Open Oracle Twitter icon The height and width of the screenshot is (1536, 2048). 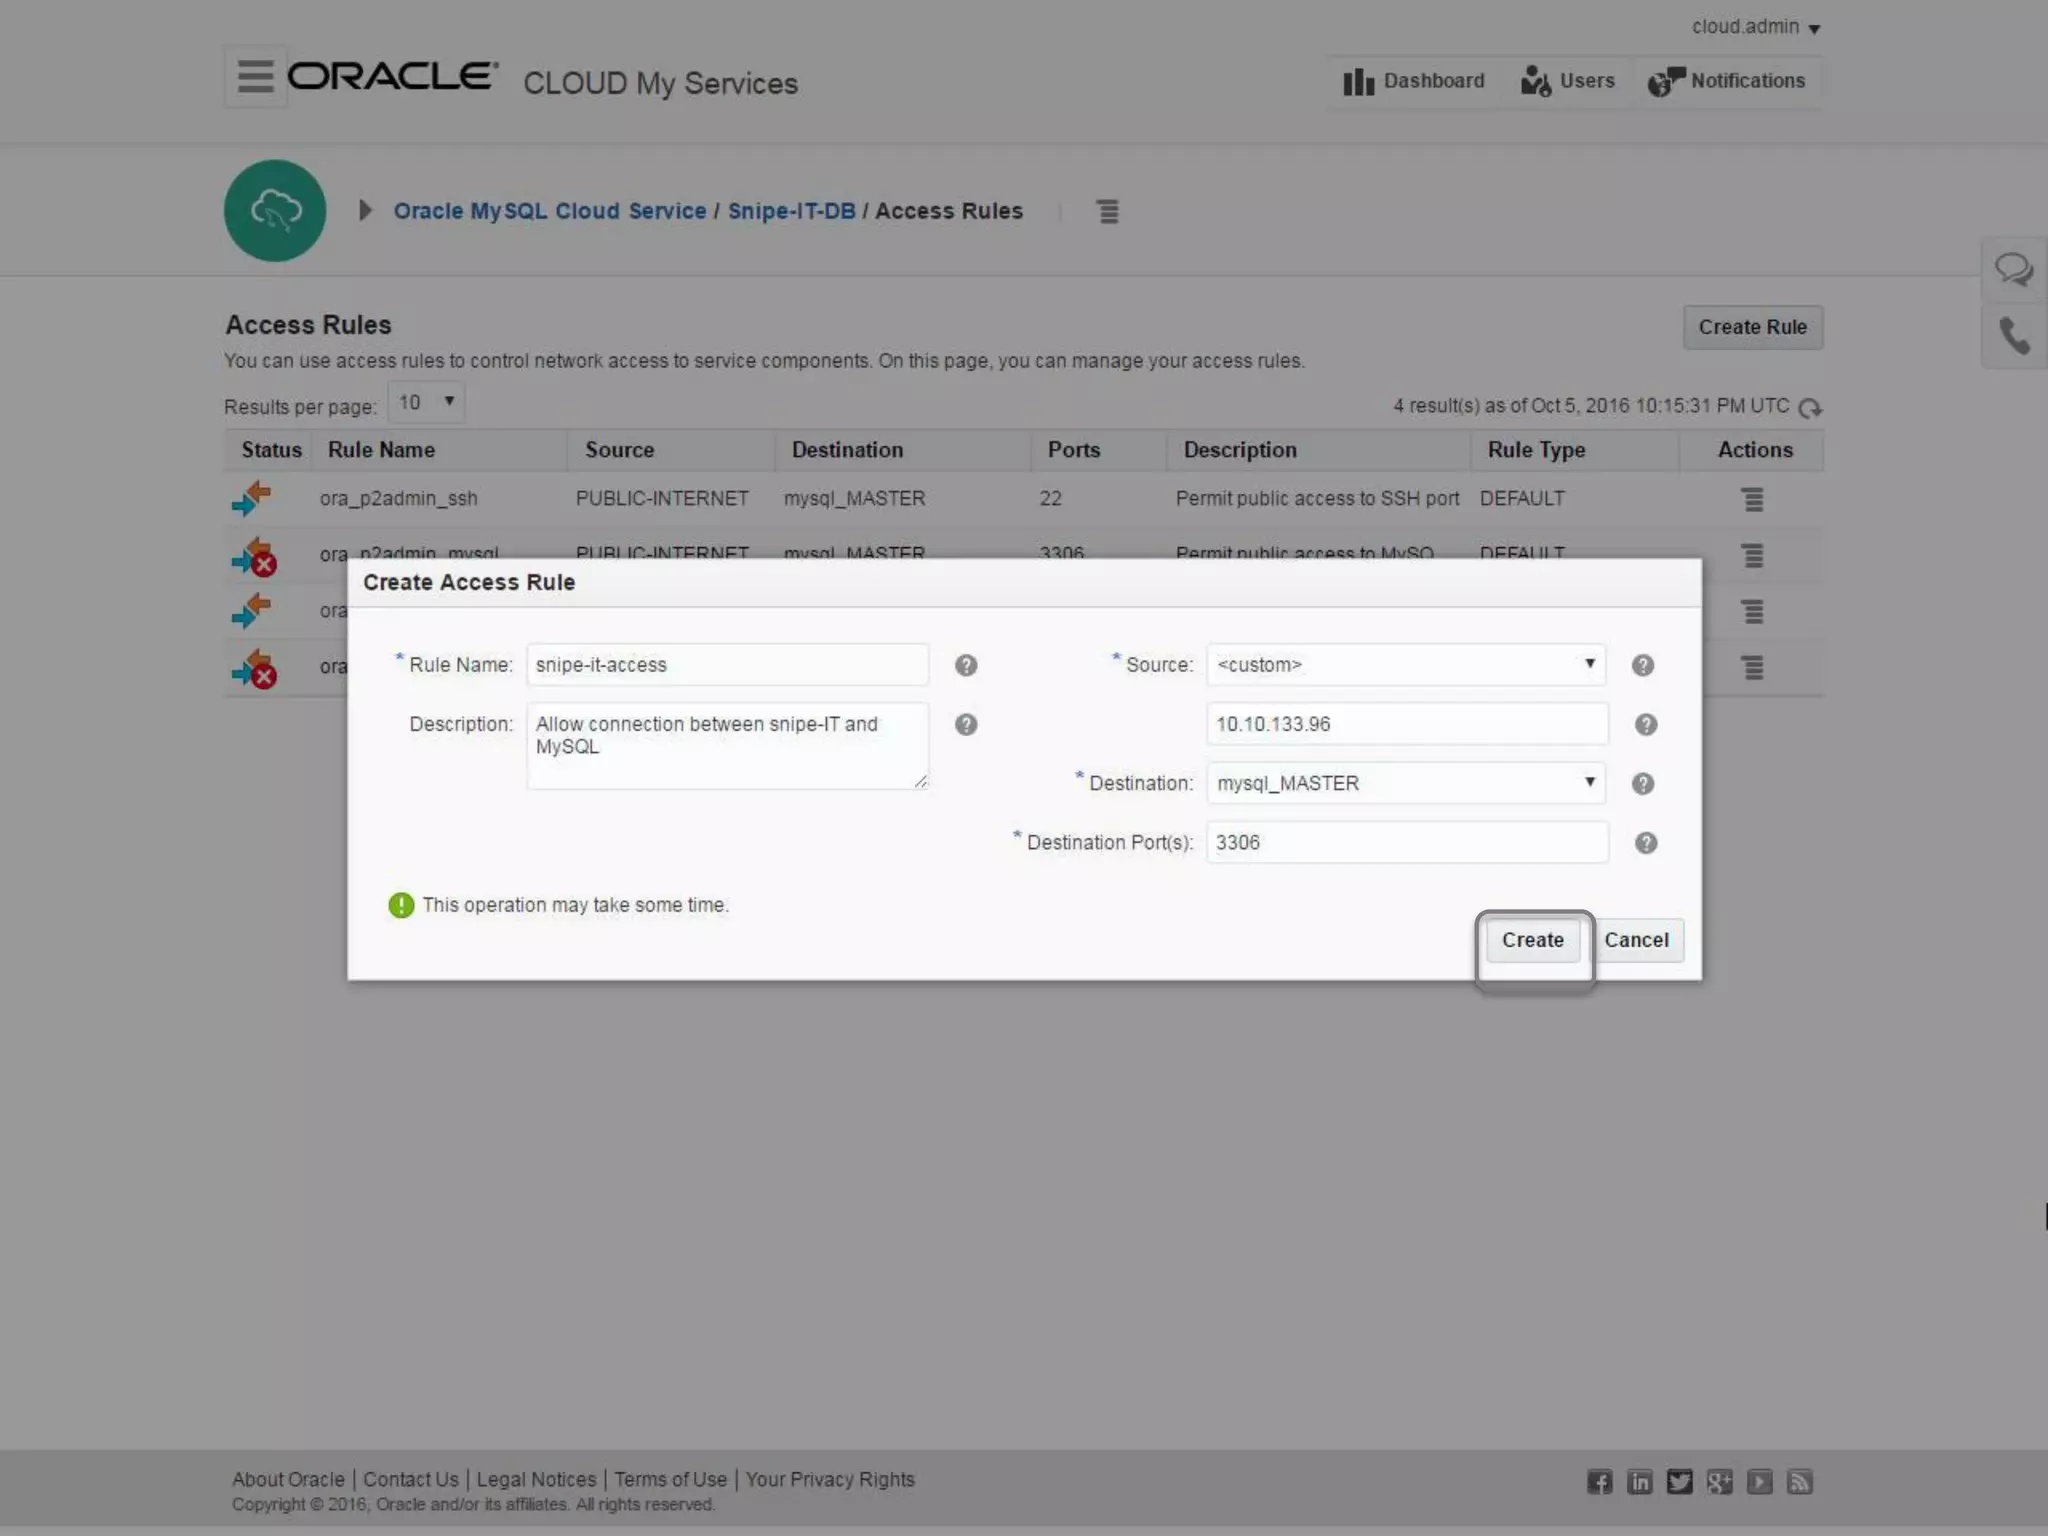(1680, 1482)
